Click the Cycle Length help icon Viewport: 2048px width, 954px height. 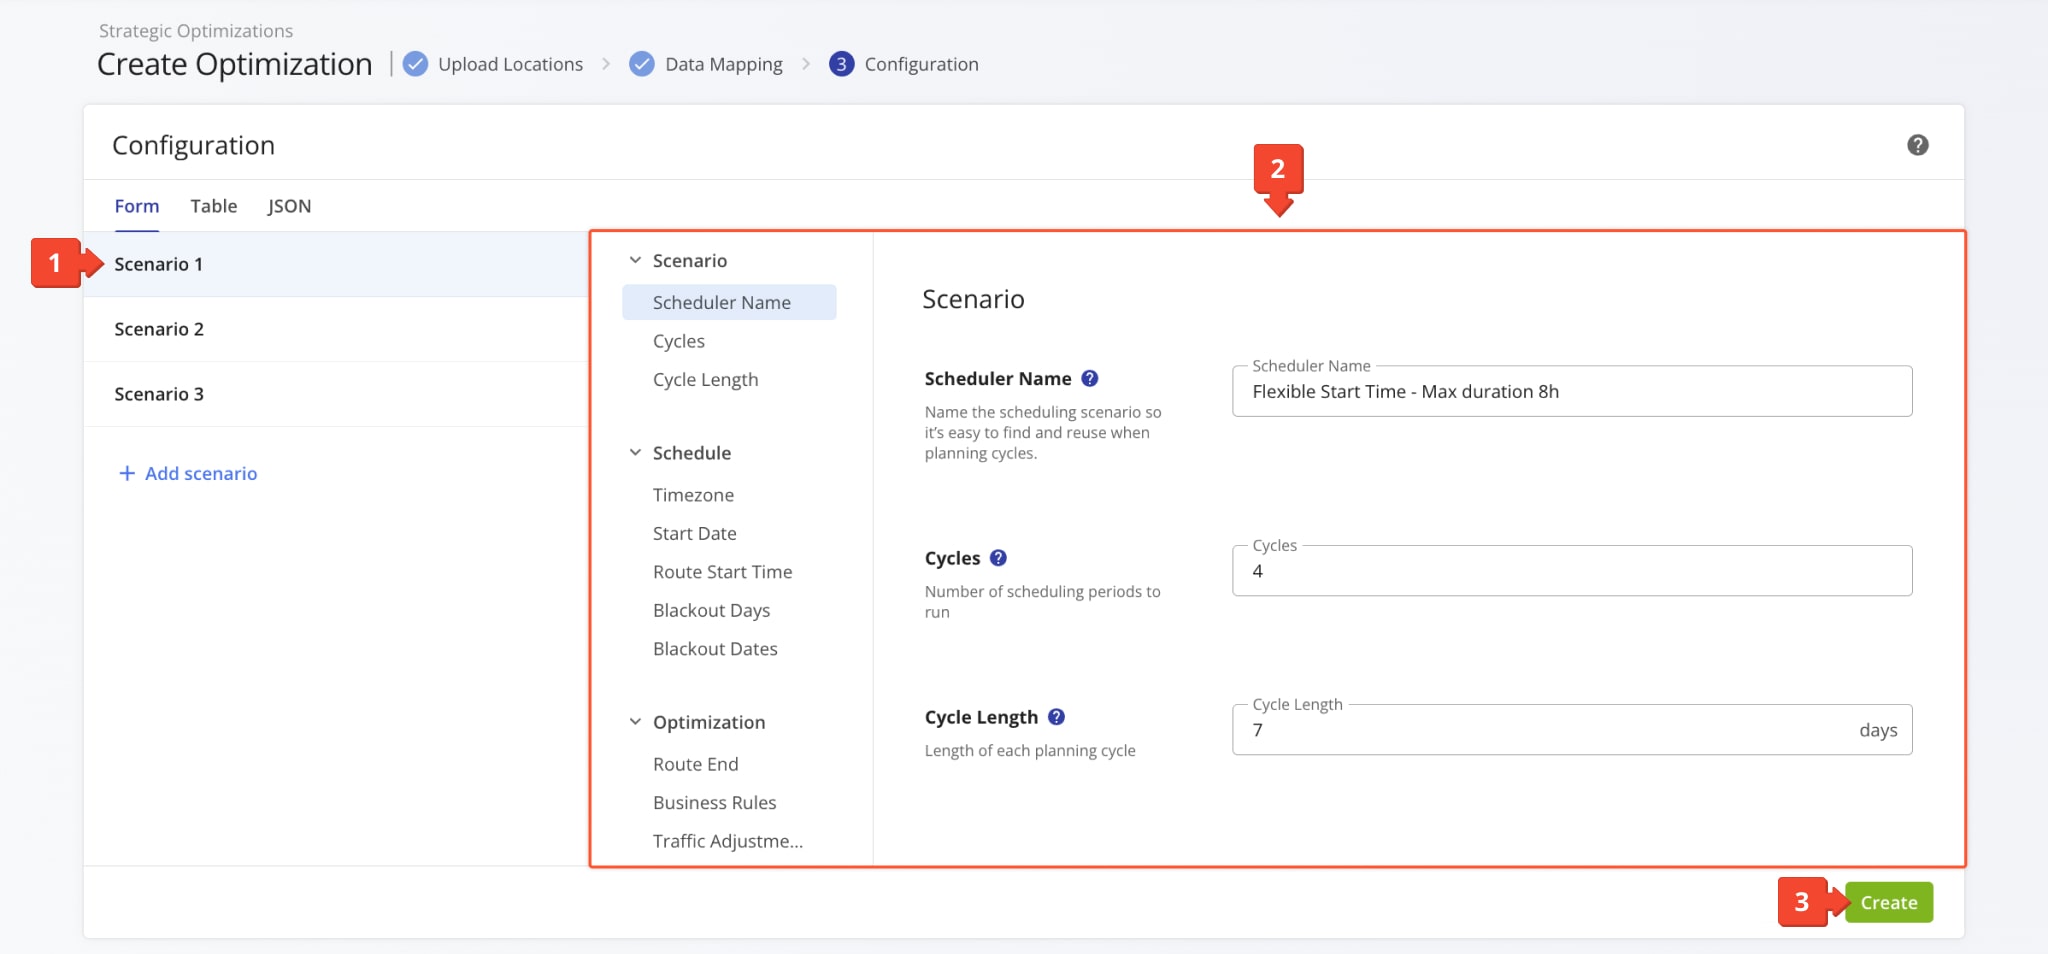[1056, 717]
